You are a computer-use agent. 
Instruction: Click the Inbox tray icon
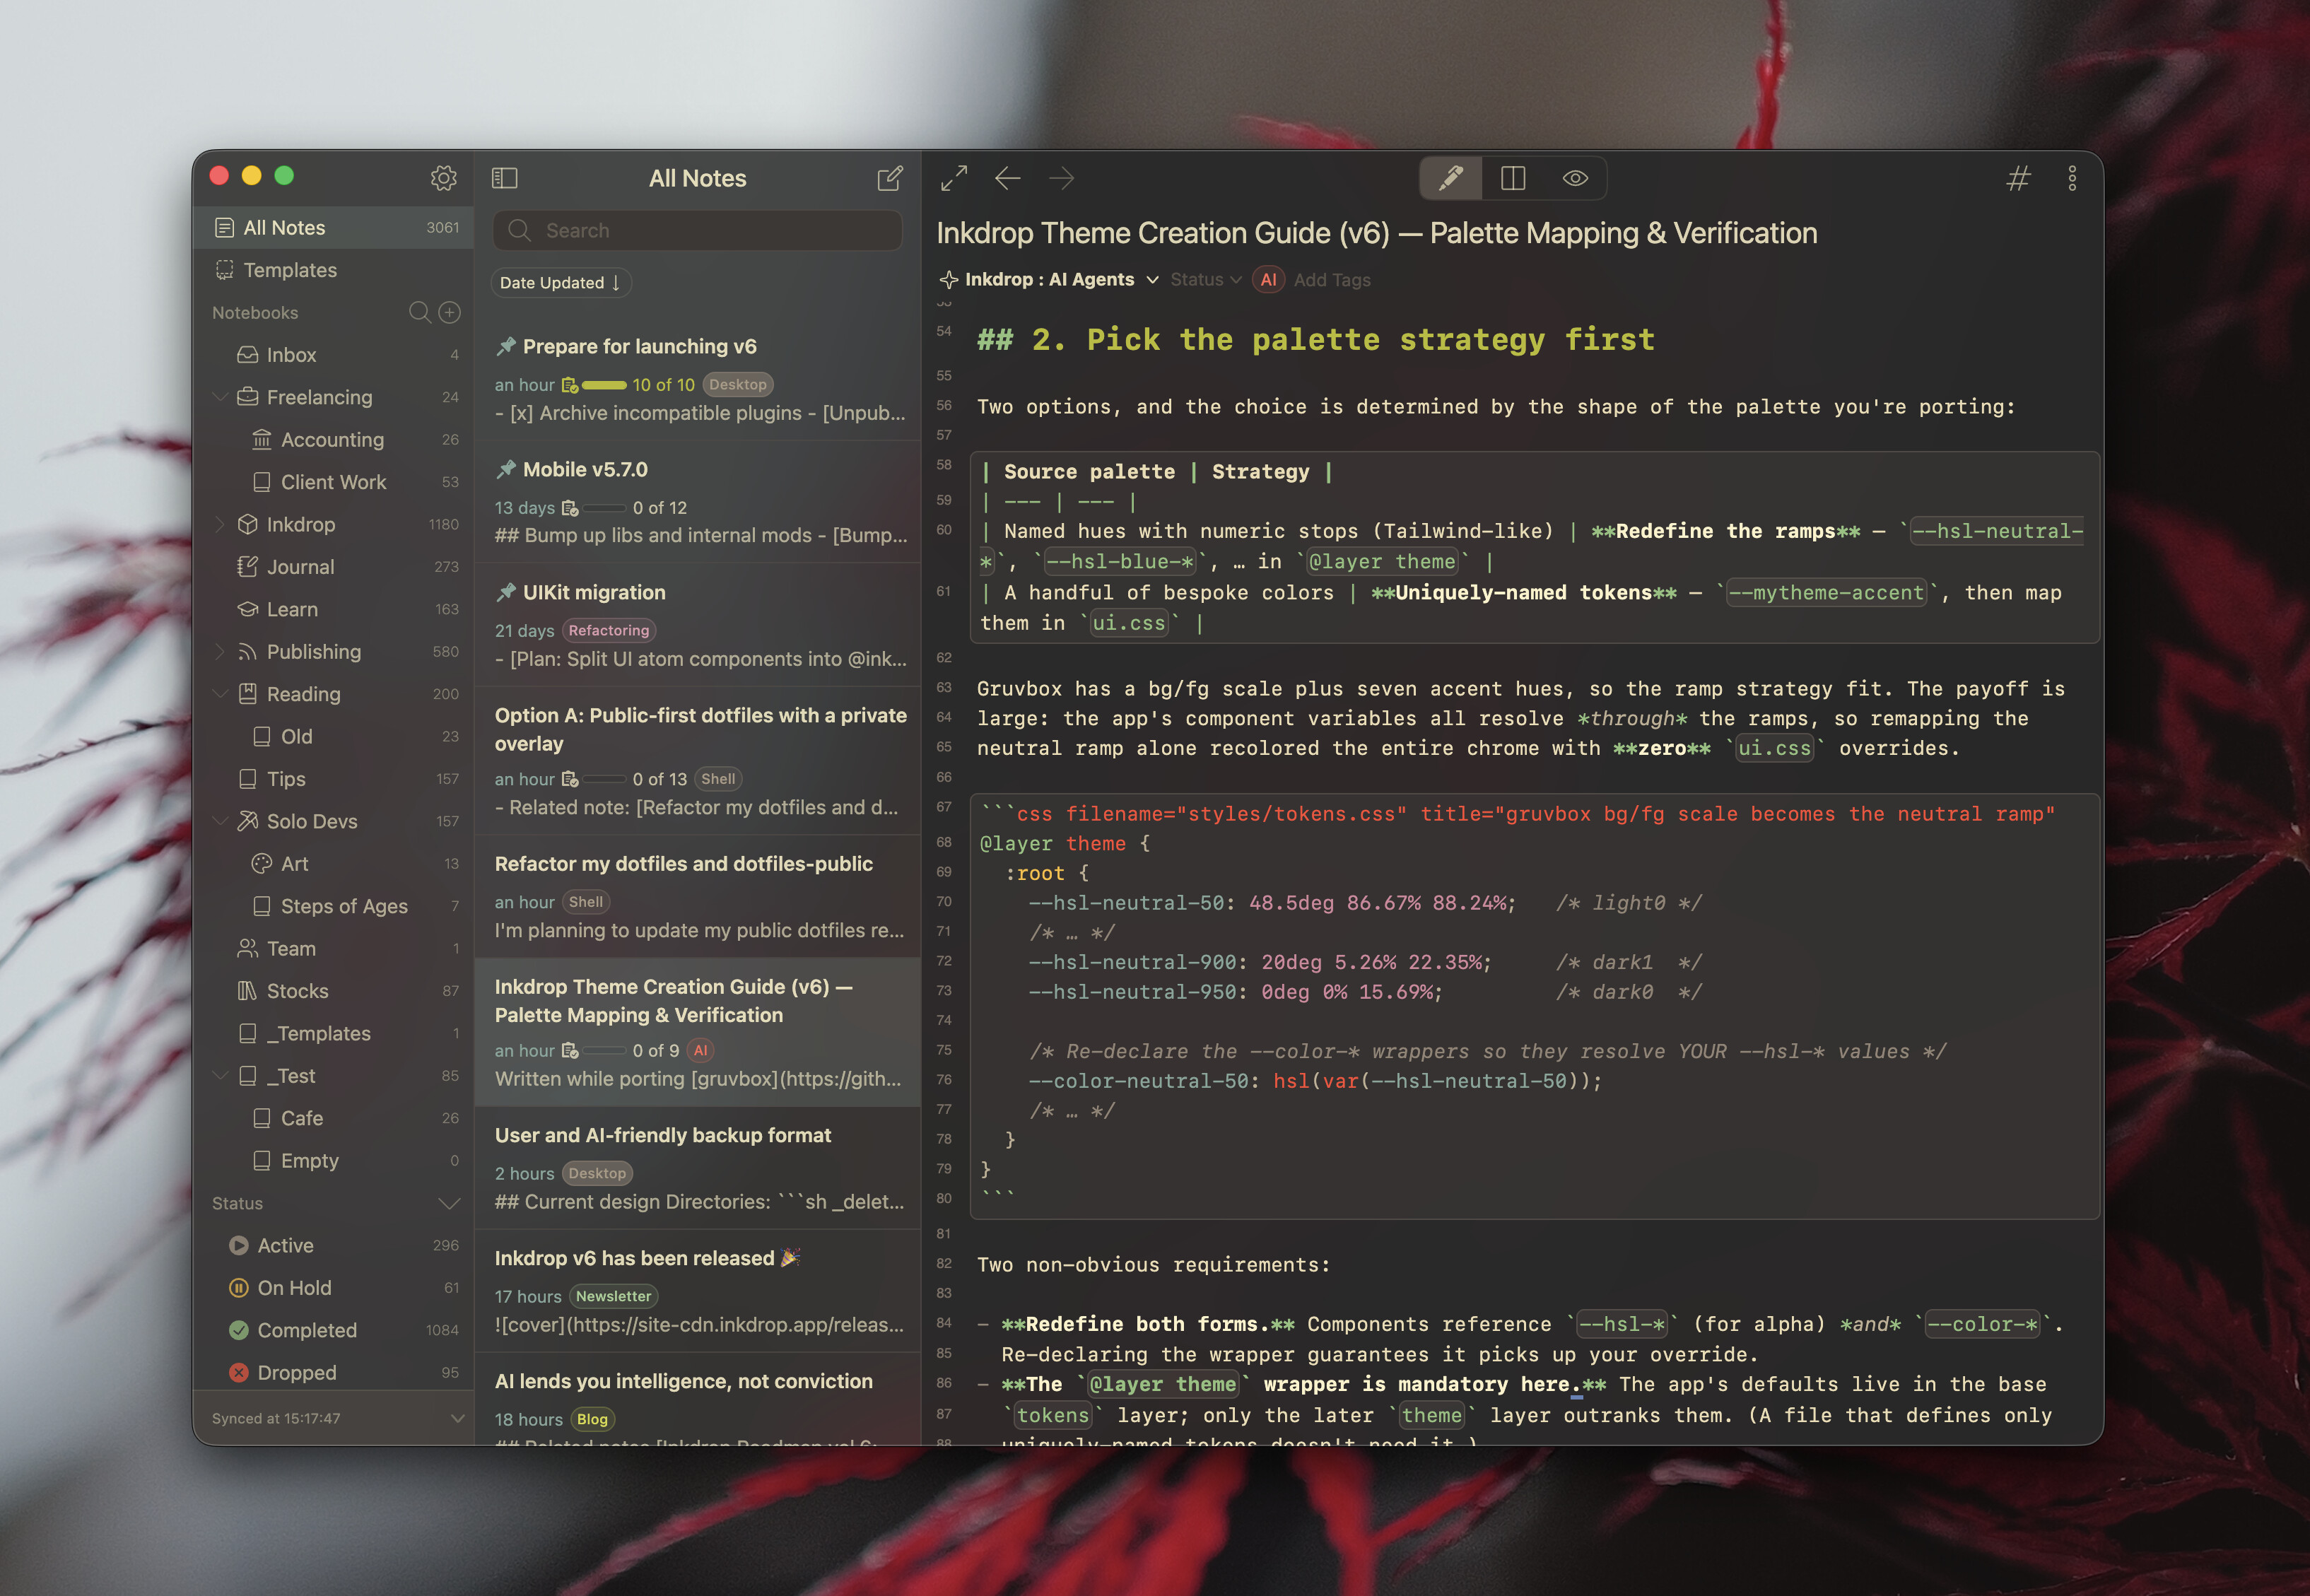[247, 355]
